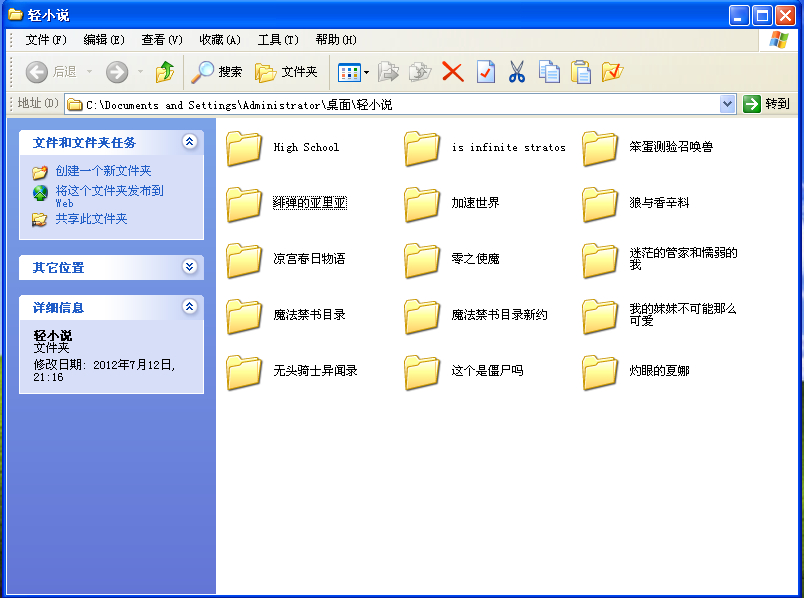Select the is infinite stratos folder icon

tap(422, 148)
